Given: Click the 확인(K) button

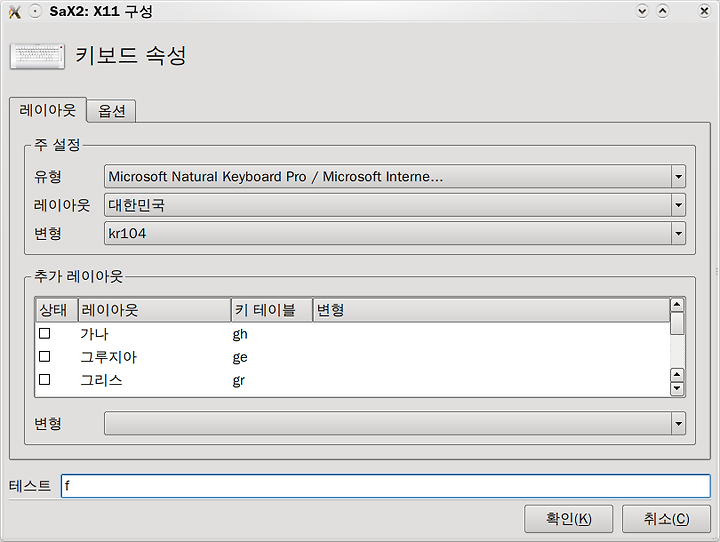Looking at the screenshot, I should [568, 519].
